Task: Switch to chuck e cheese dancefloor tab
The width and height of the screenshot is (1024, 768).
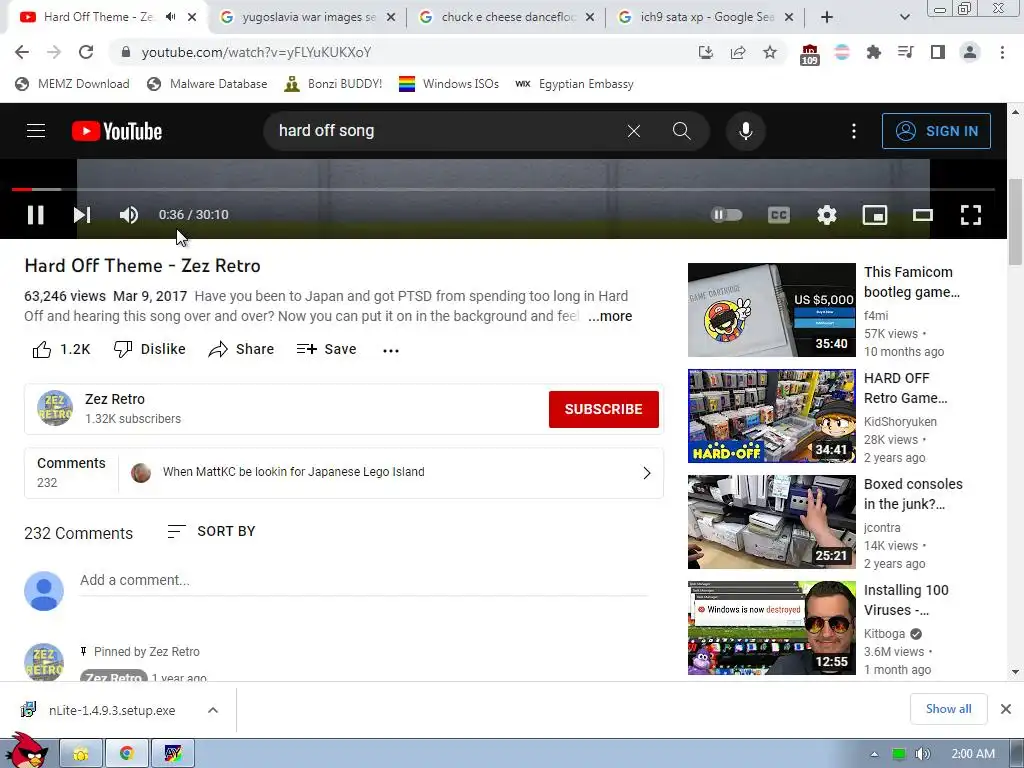Action: [x=507, y=17]
